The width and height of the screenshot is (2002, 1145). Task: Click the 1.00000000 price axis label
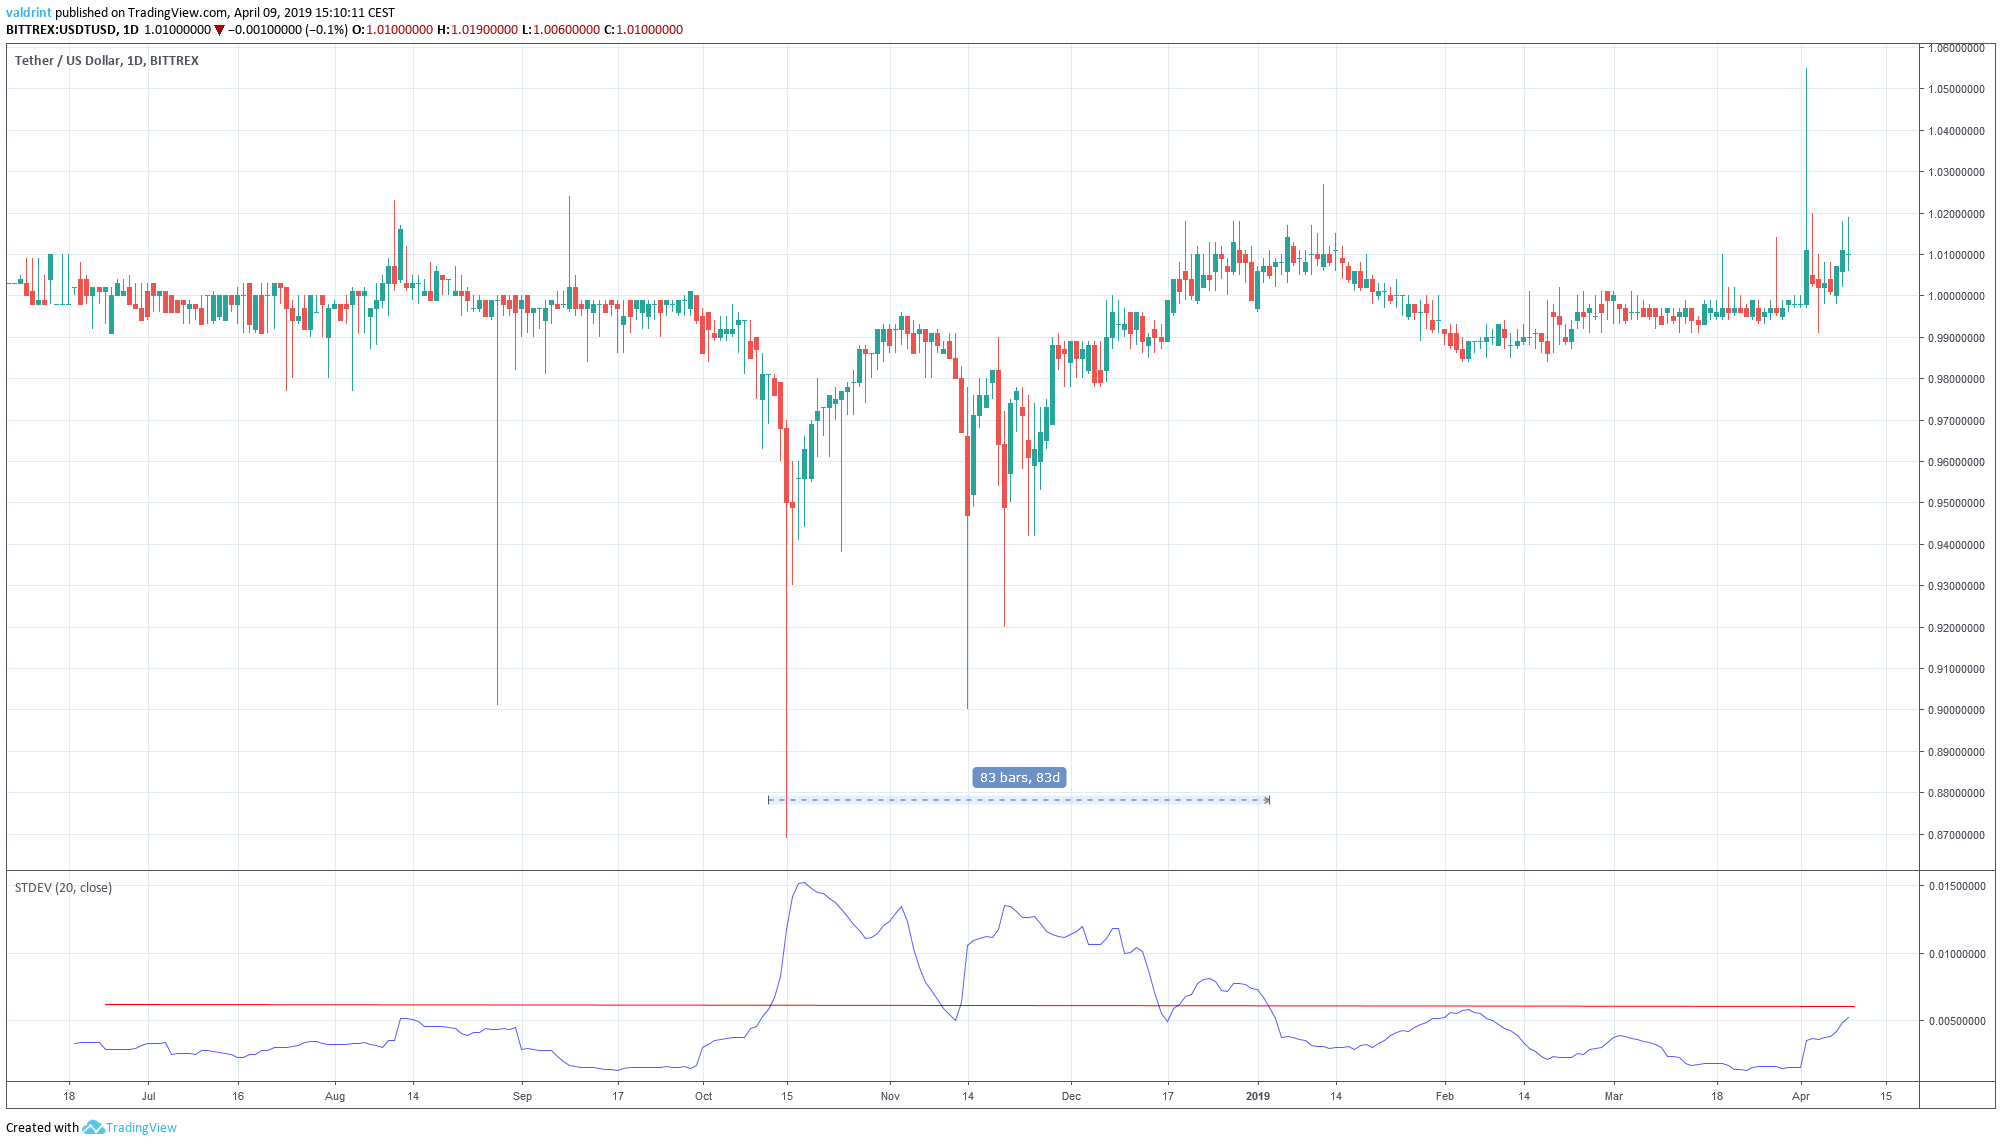(1956, 296)
